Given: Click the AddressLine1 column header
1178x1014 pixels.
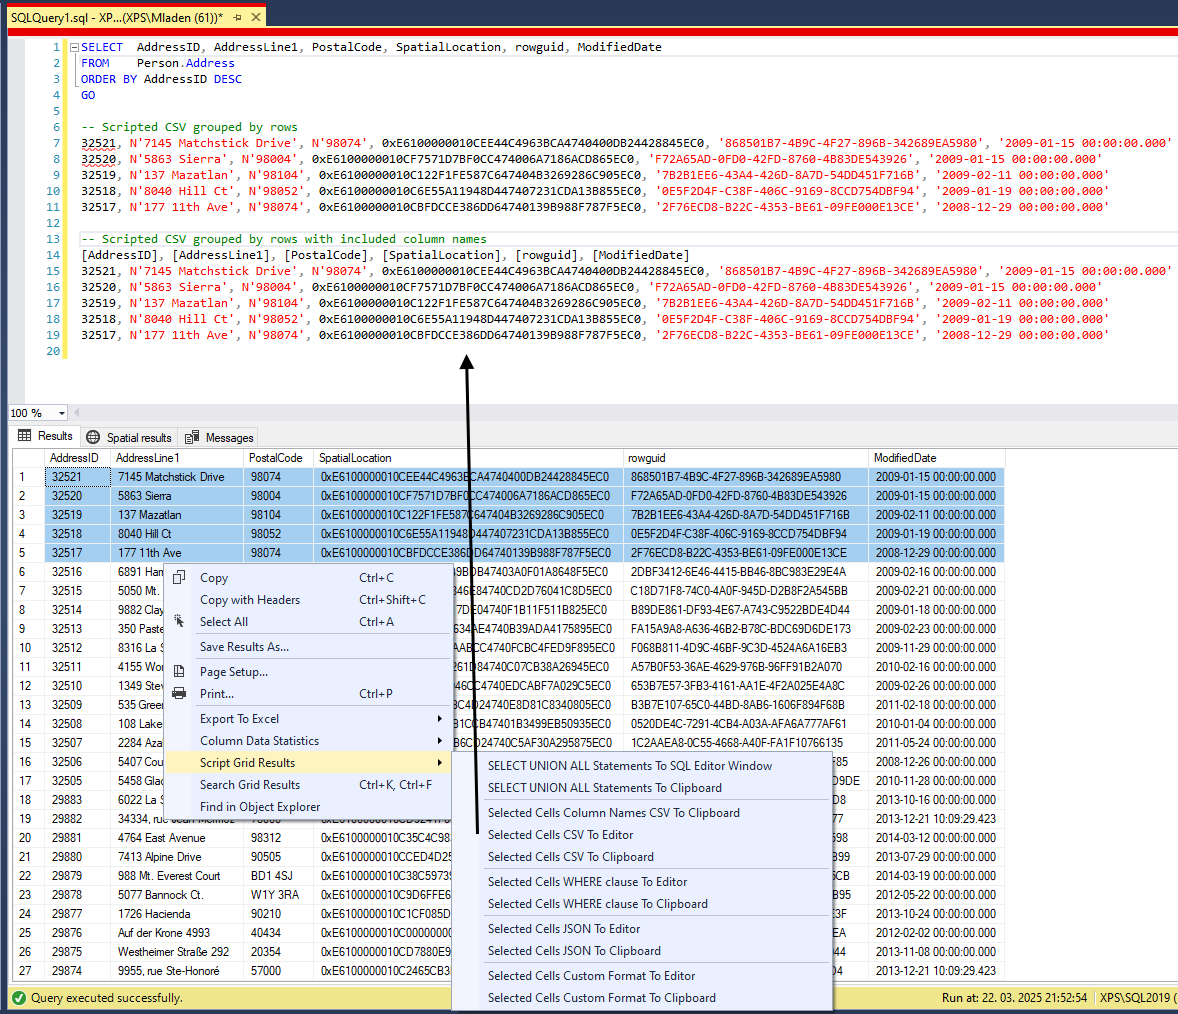Looking at the screenshot, I should tap(177, 458).
